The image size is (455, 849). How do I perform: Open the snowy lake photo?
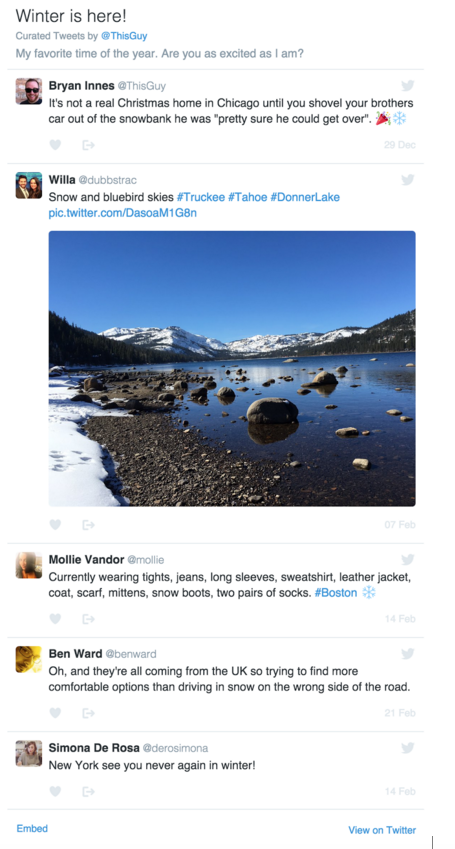(232, 369)
